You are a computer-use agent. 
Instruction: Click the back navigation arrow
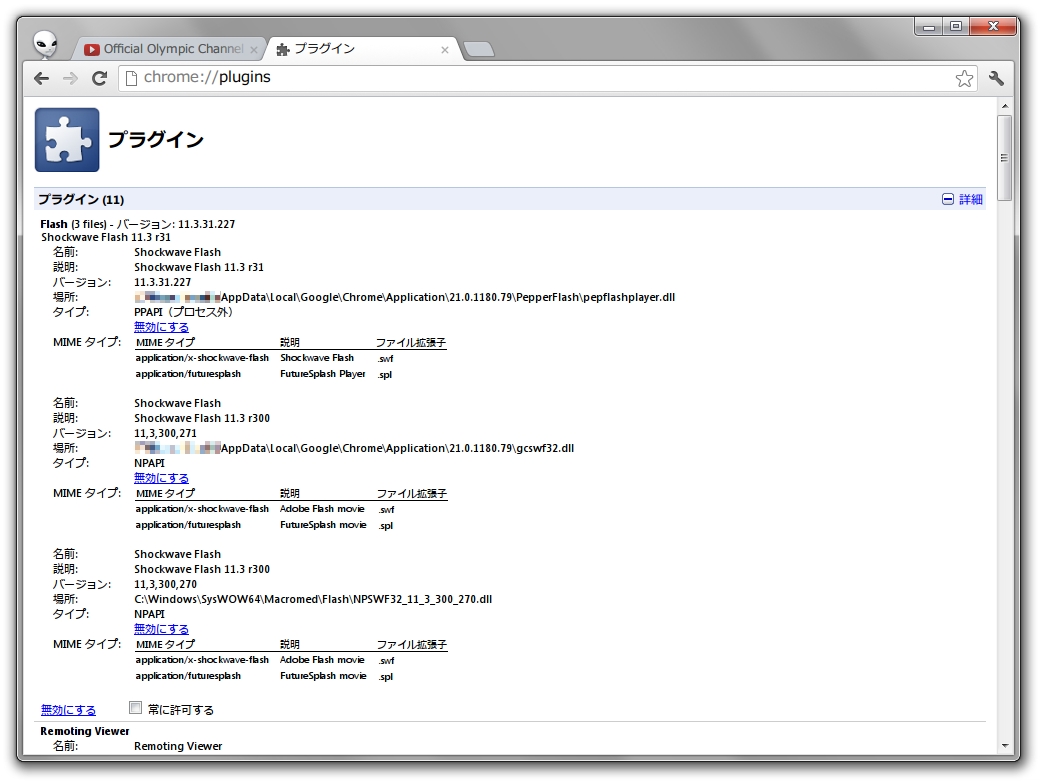point(40,77)
